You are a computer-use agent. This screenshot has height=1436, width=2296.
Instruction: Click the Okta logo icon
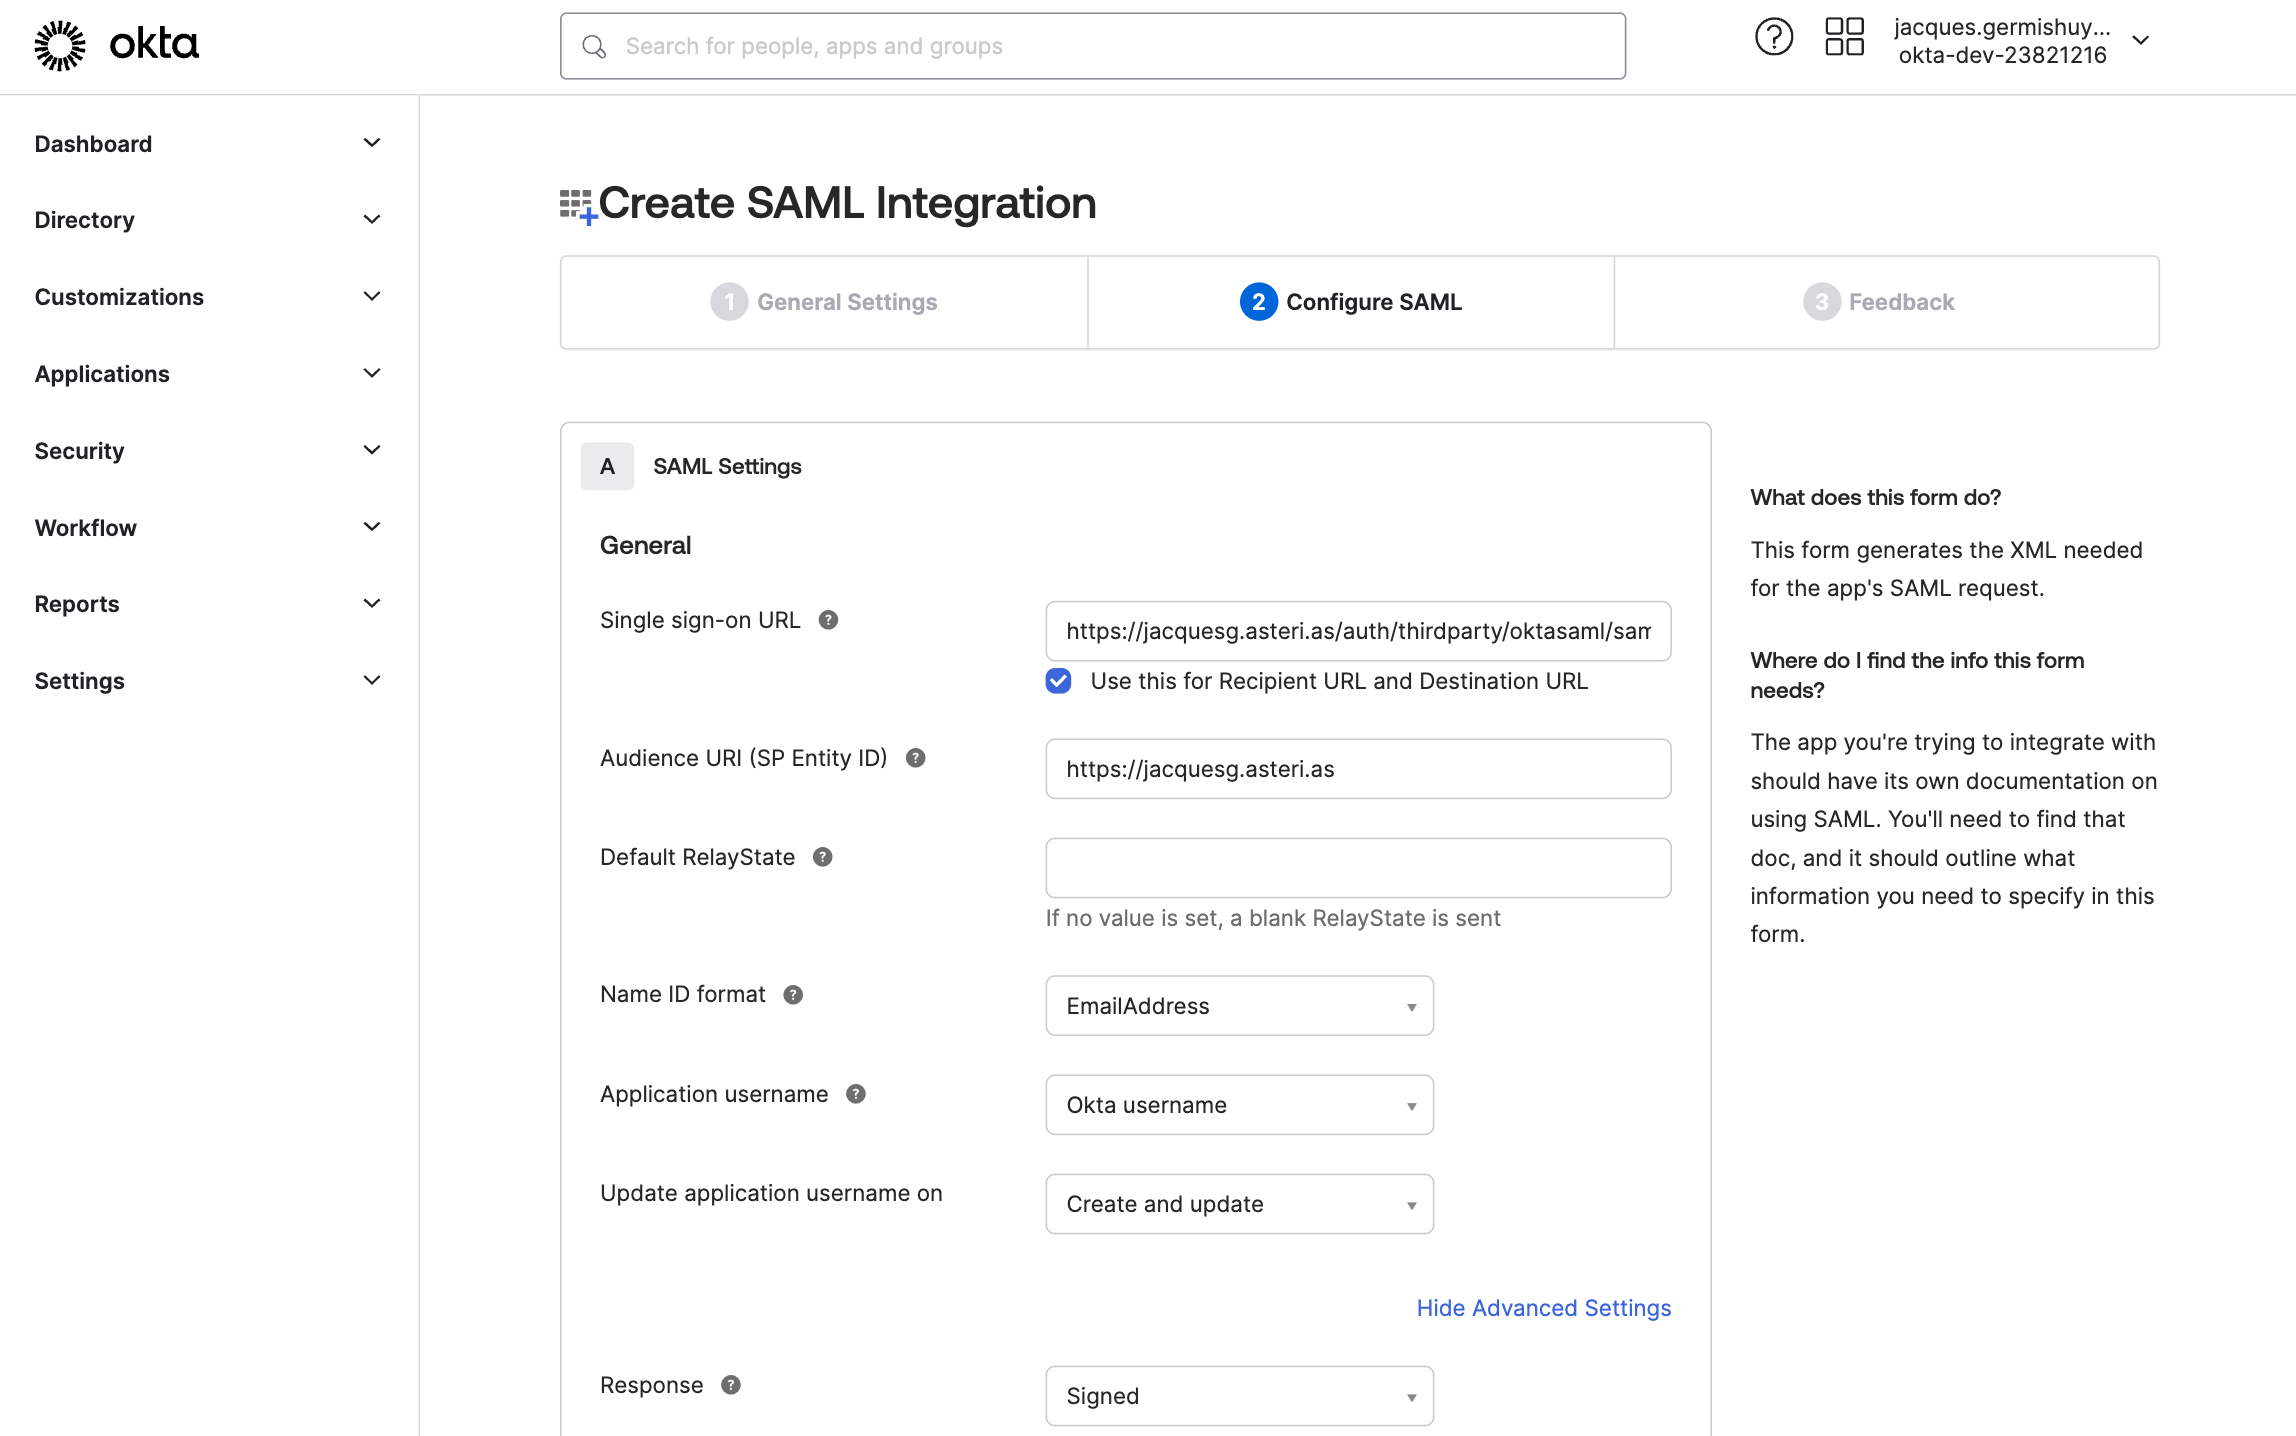60,45
